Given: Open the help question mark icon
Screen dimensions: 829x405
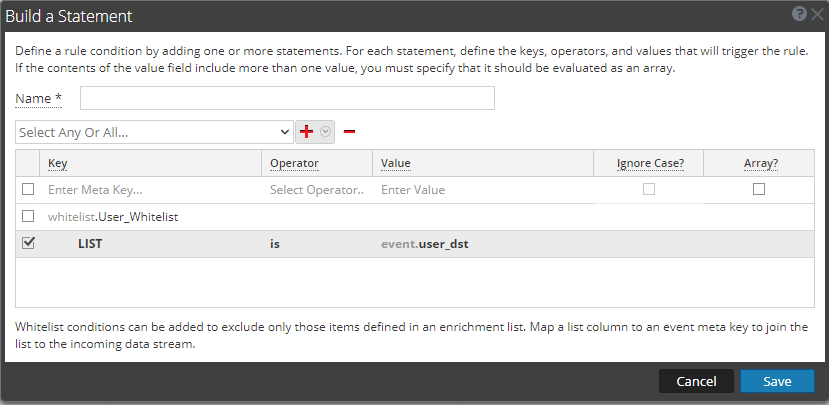Looking at the screenshot, I should point(799,14).
